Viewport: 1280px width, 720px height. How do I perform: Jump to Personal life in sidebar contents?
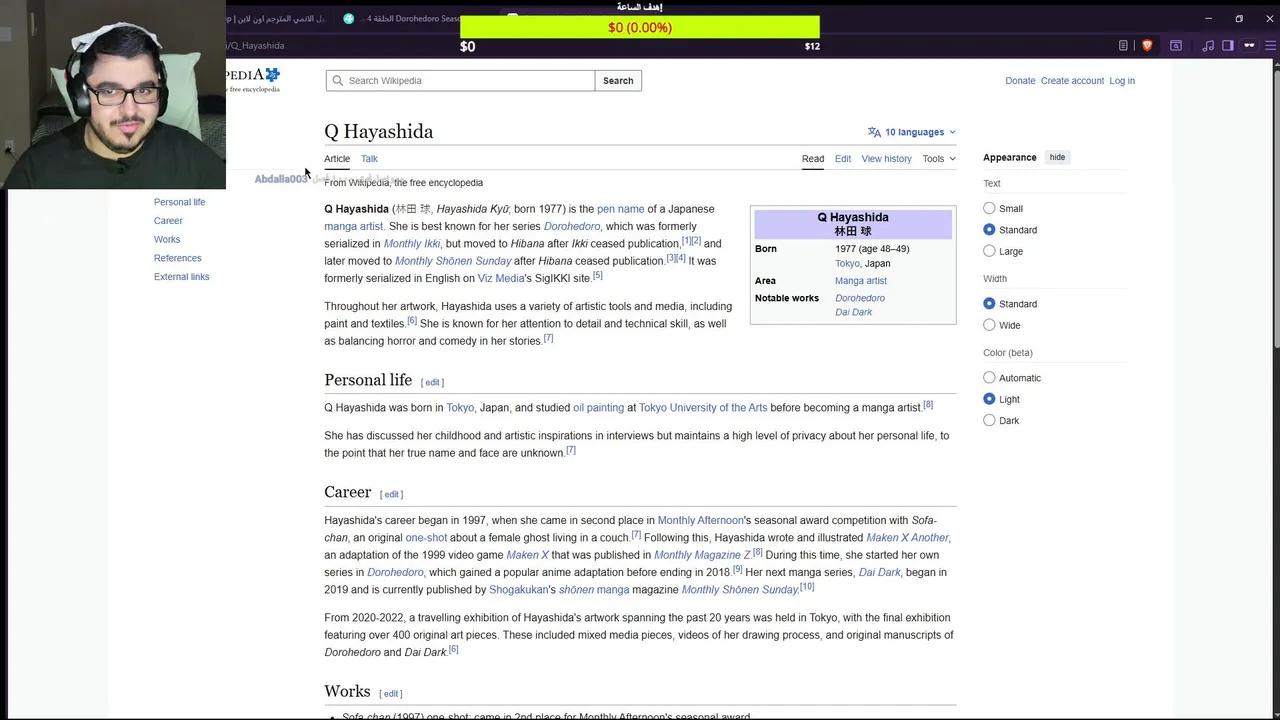point(179,202)
